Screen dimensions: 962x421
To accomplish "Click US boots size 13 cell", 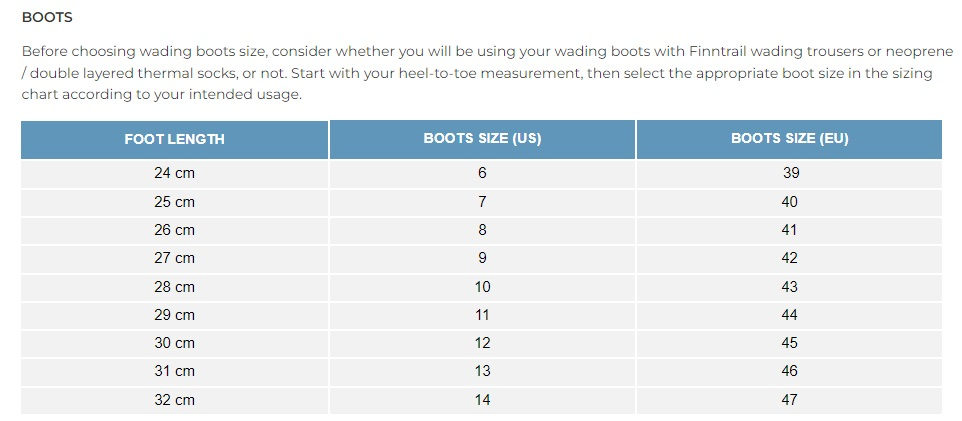I will pos(482,372).
